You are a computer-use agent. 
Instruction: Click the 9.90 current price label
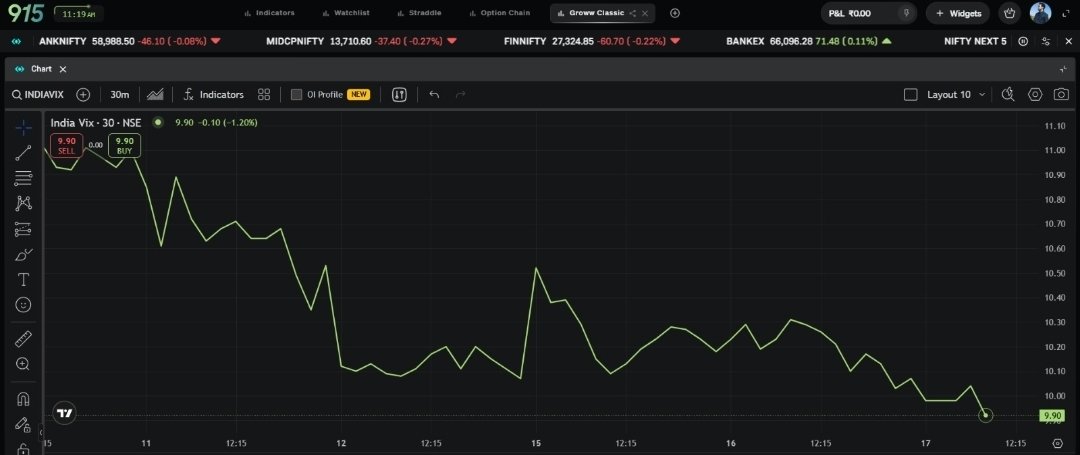(x=1052, y=416)
